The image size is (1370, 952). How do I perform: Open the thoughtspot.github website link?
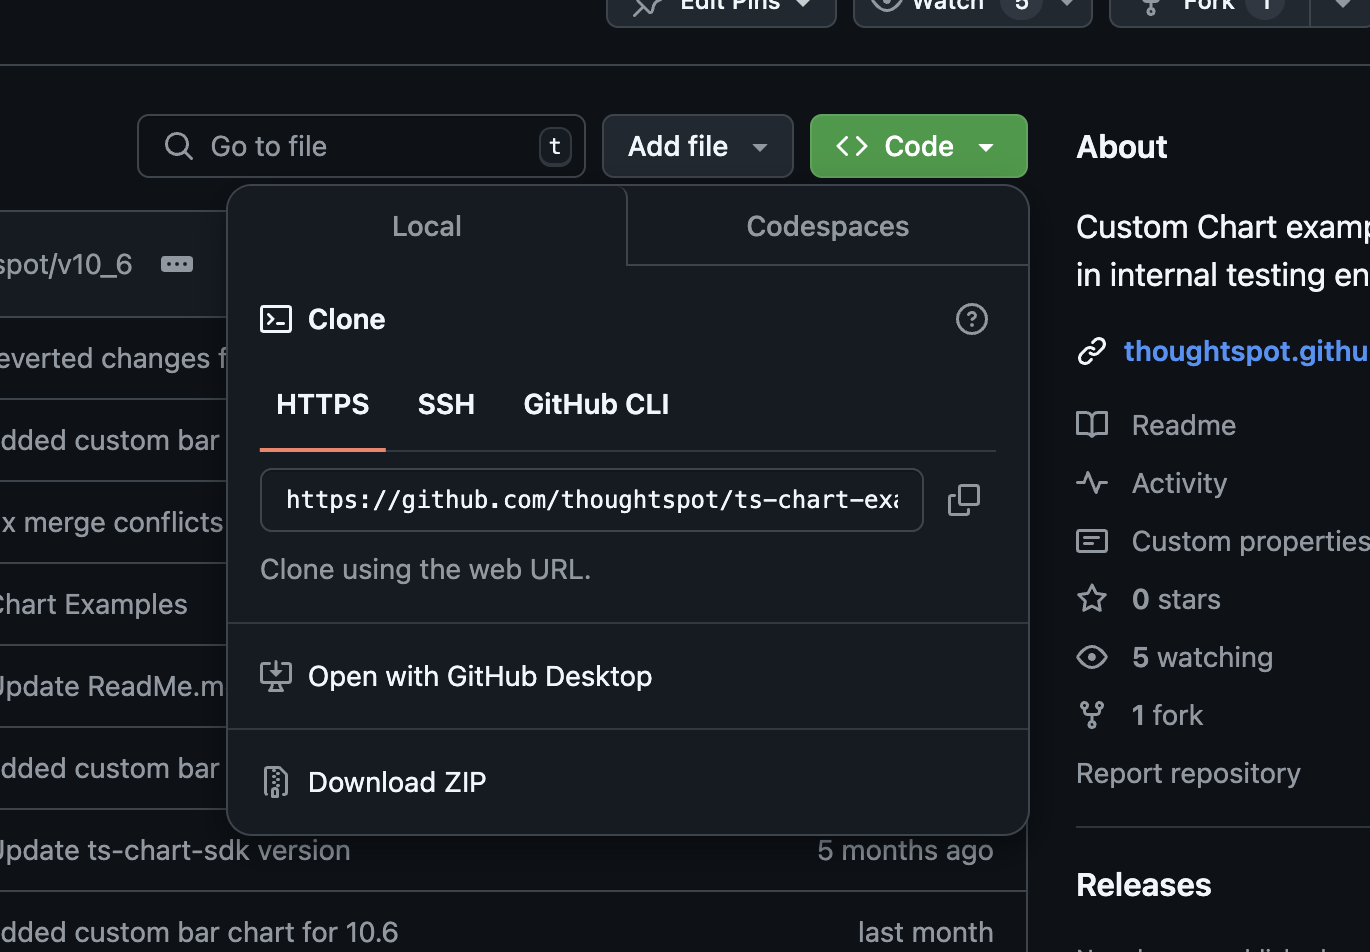click(1246, 351)
